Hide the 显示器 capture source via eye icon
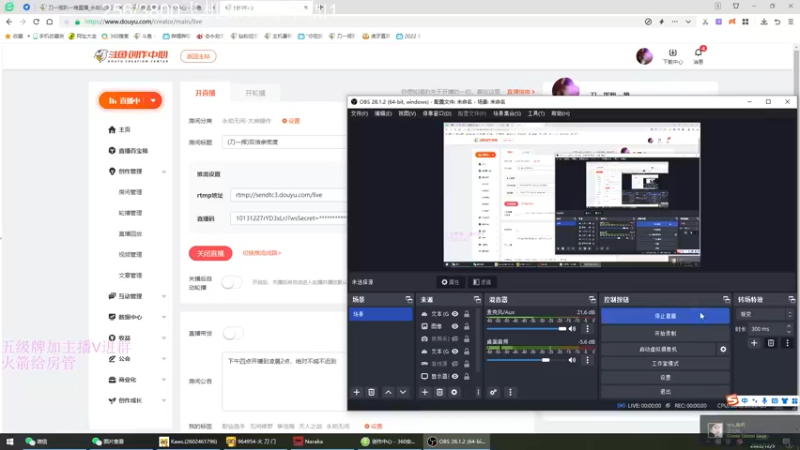 coord(455,377)
